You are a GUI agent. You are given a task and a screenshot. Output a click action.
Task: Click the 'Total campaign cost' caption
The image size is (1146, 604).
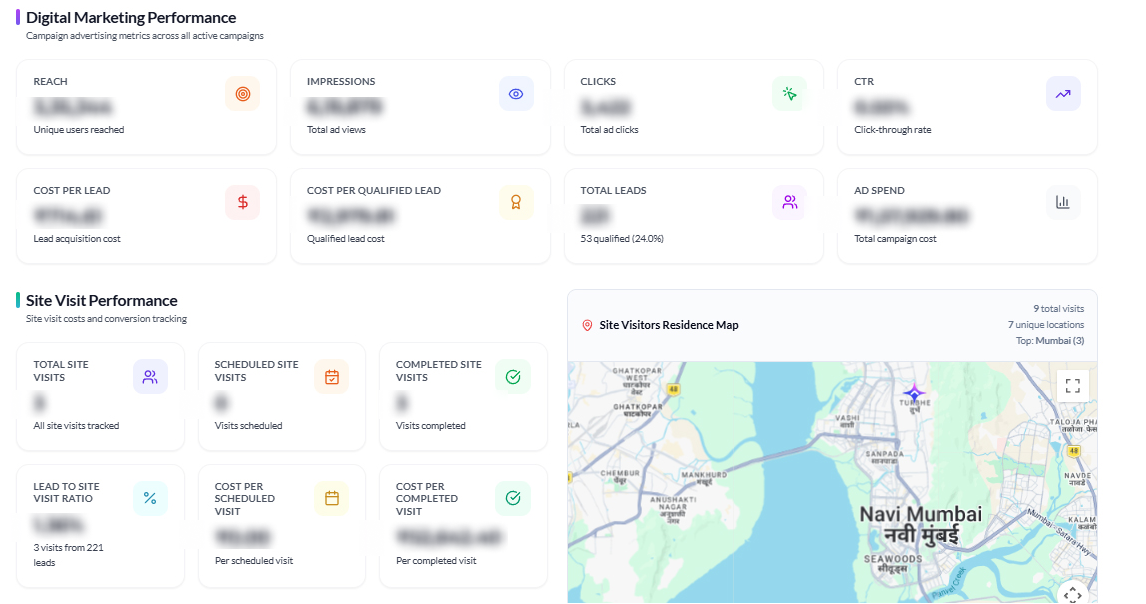tap(895, 238)
